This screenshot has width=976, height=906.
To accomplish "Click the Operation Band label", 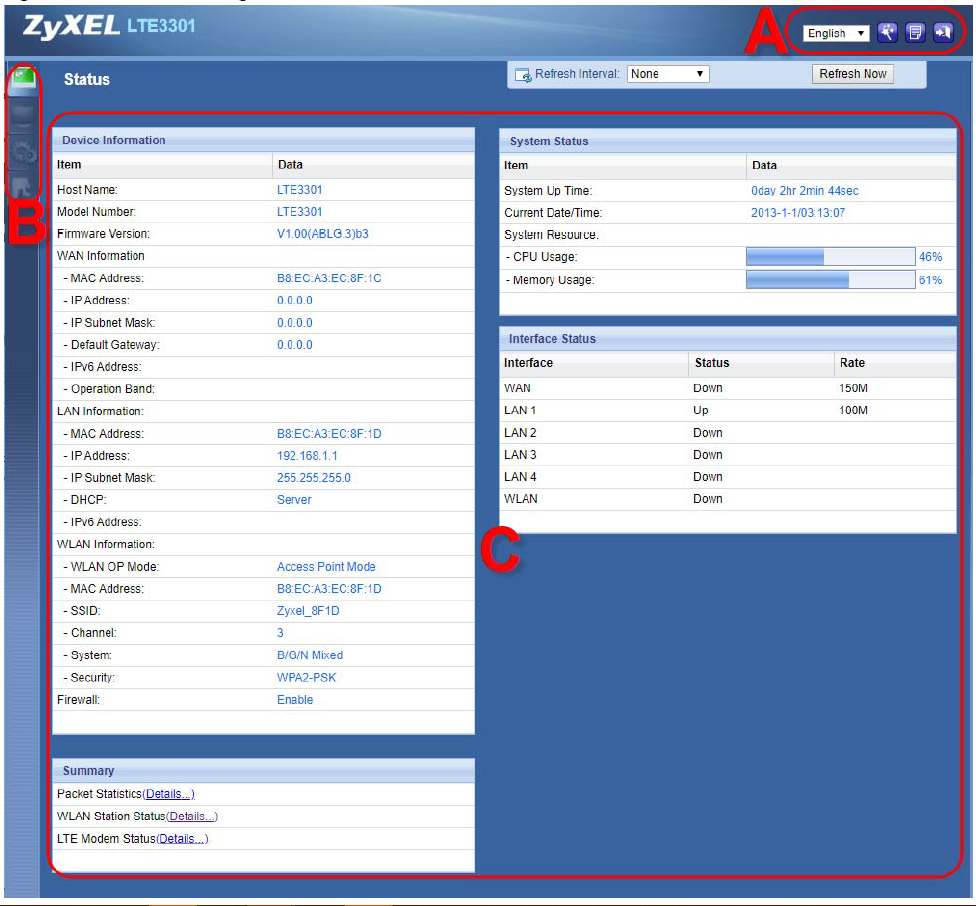I will (113, 389).
